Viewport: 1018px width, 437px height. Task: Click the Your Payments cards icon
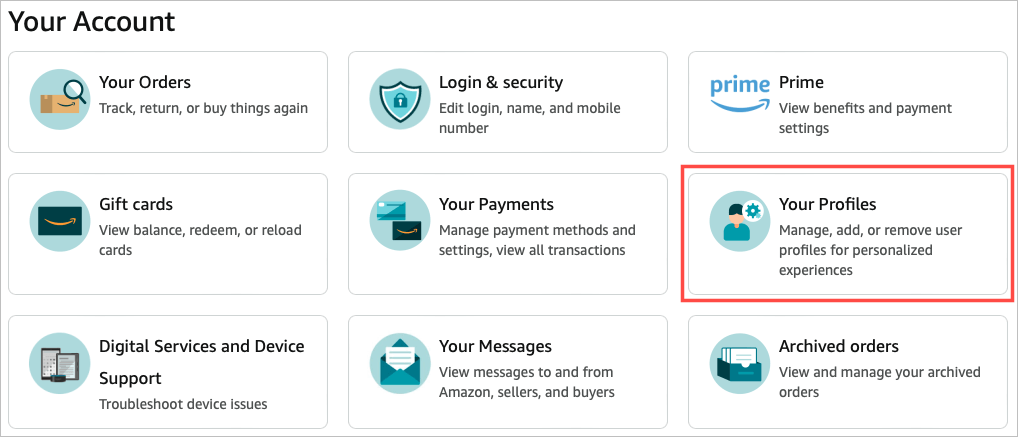coord(399,221)
